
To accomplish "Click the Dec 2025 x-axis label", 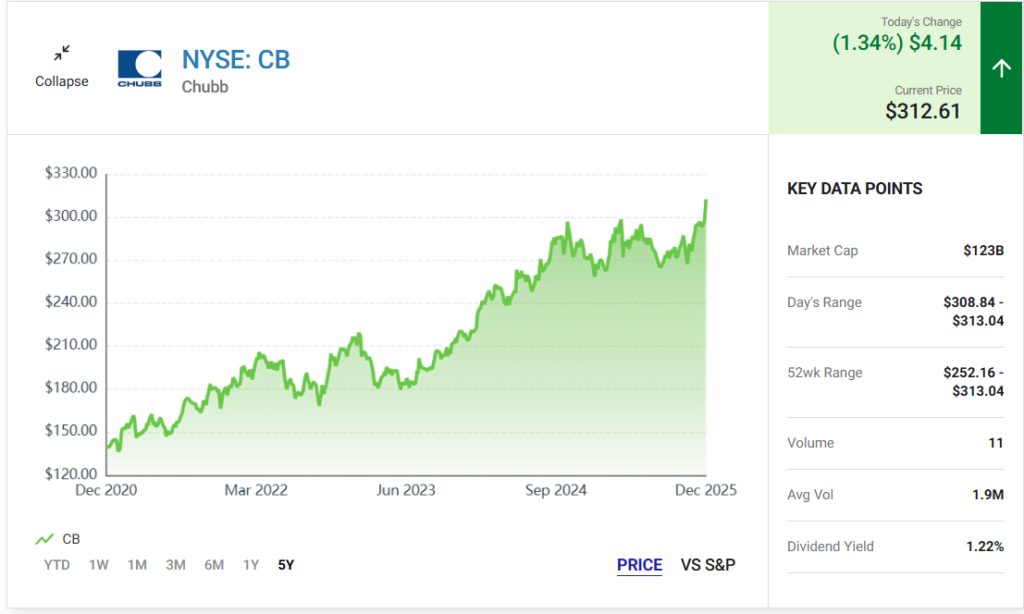I will (705, 490).
